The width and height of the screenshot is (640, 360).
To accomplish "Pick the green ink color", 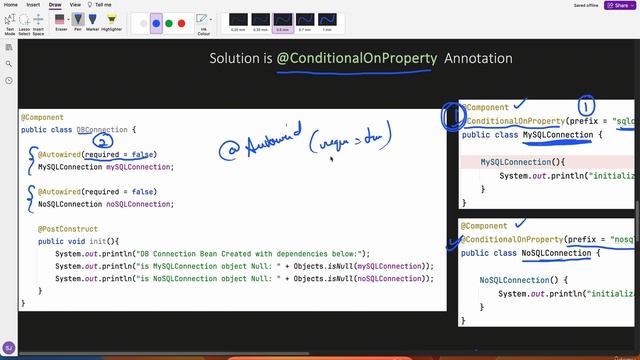I will (x=169, y=23).
